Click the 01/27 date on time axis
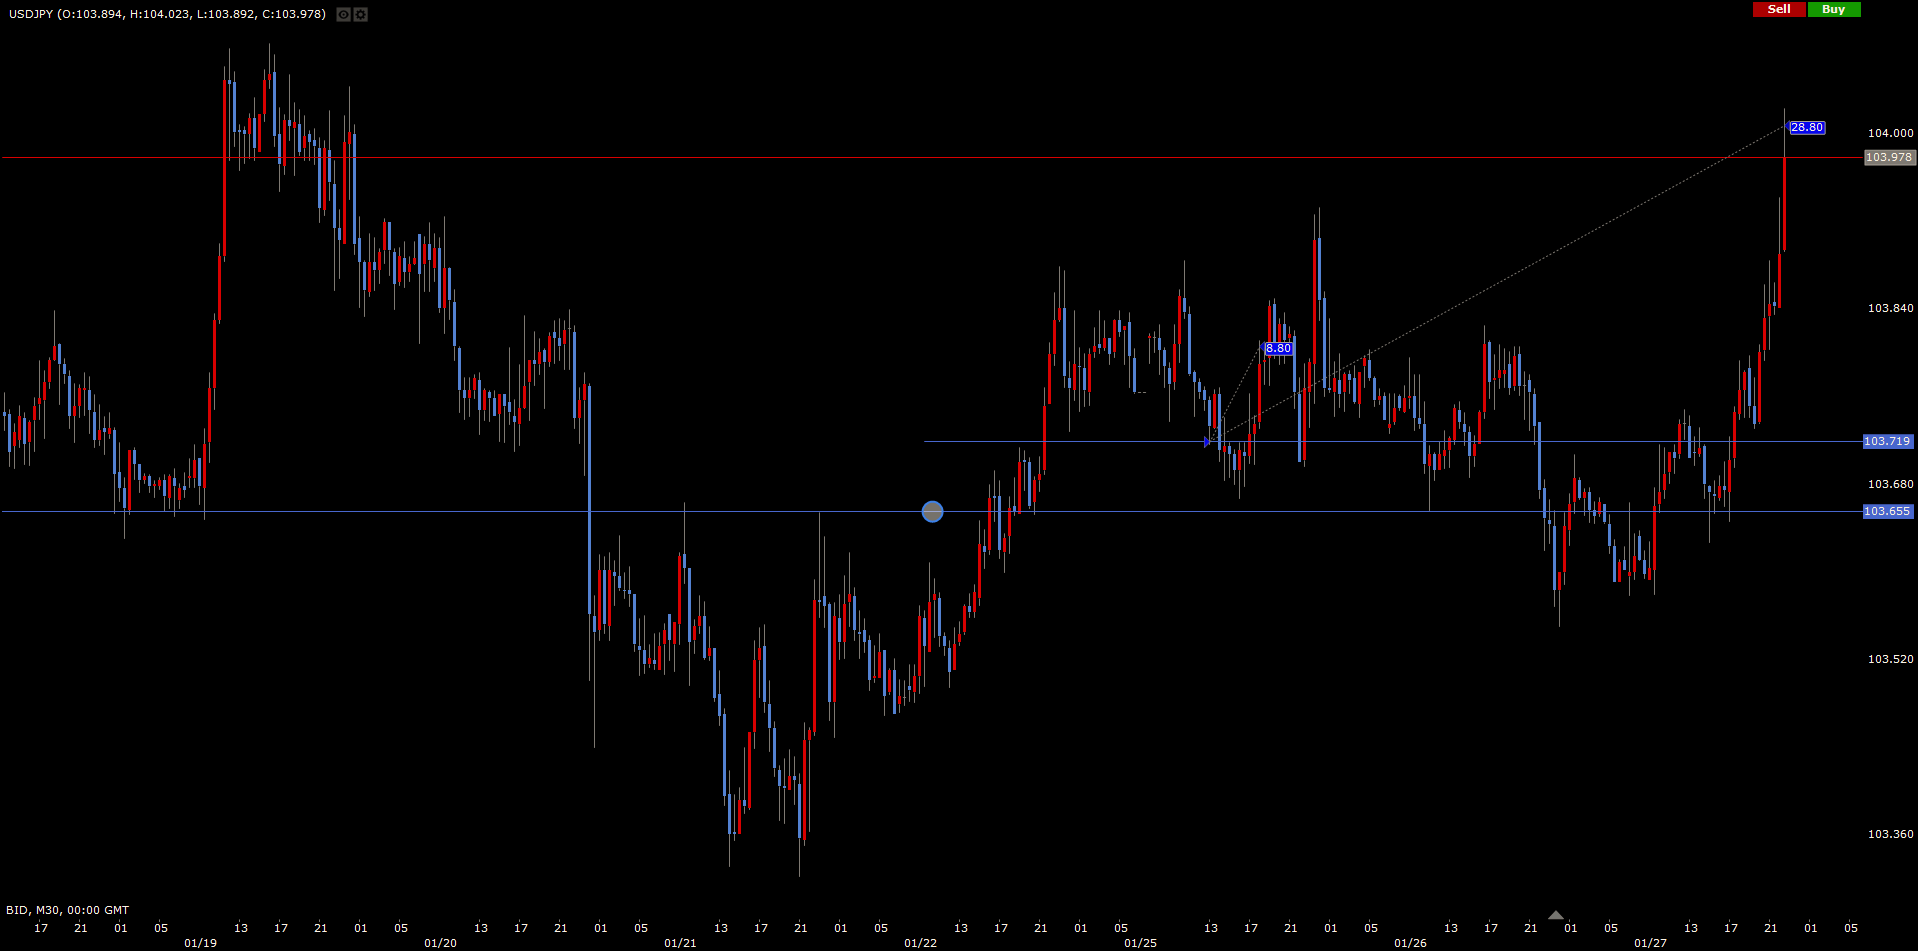Viewport: 1918px width, 951px height. (1650, 943)
